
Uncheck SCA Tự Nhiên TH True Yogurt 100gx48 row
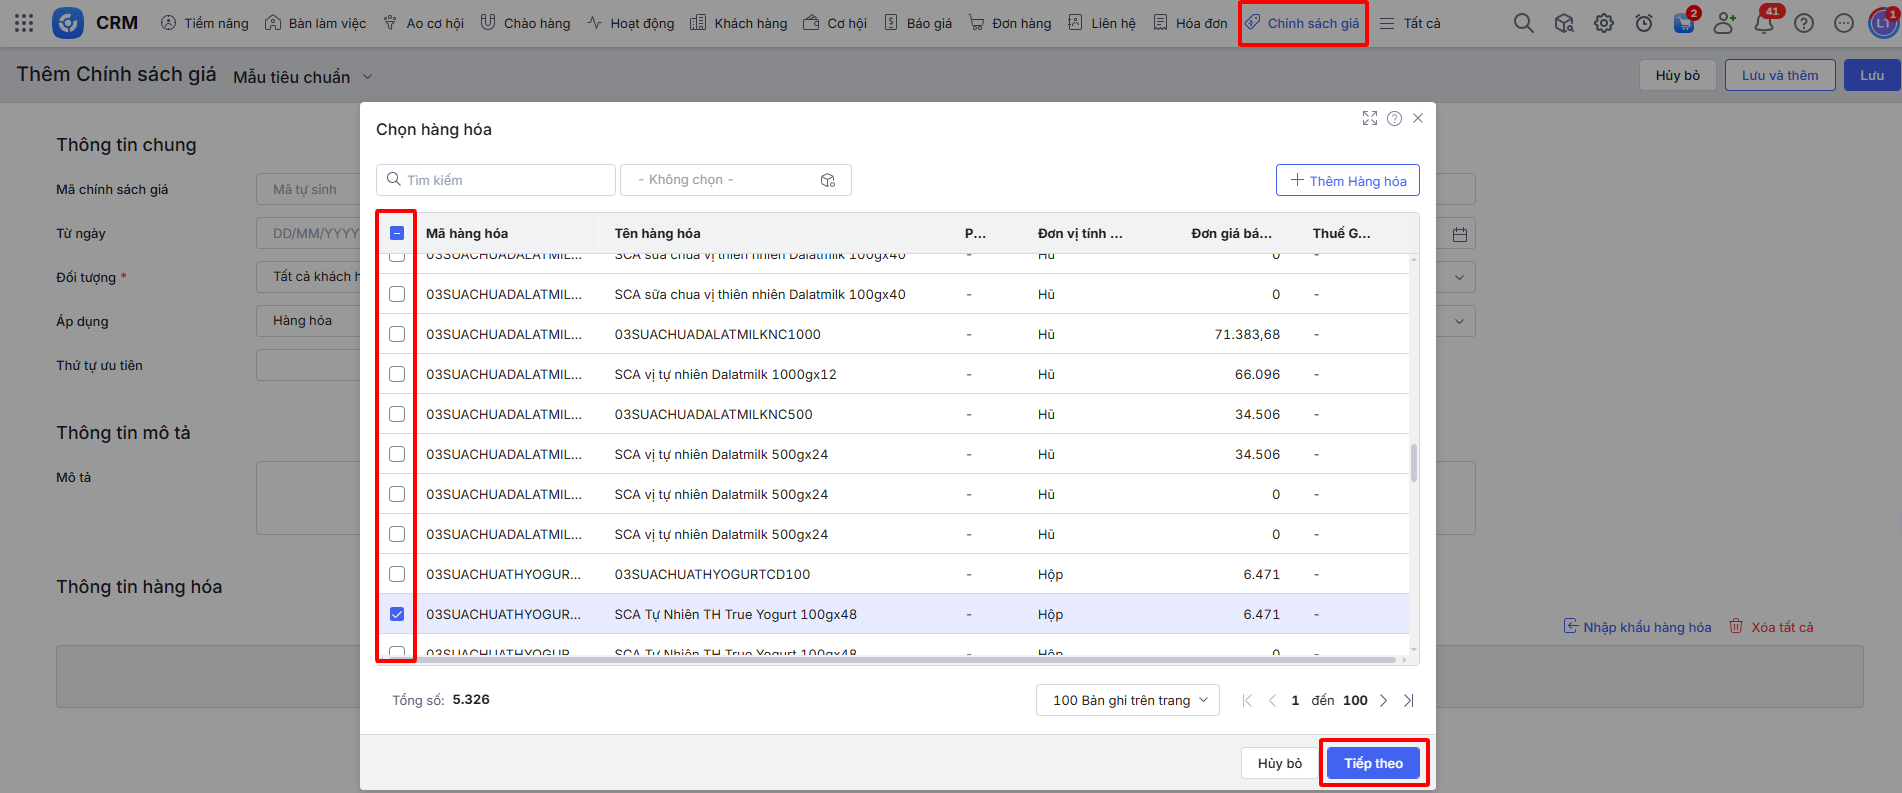[x=397, y=614]
